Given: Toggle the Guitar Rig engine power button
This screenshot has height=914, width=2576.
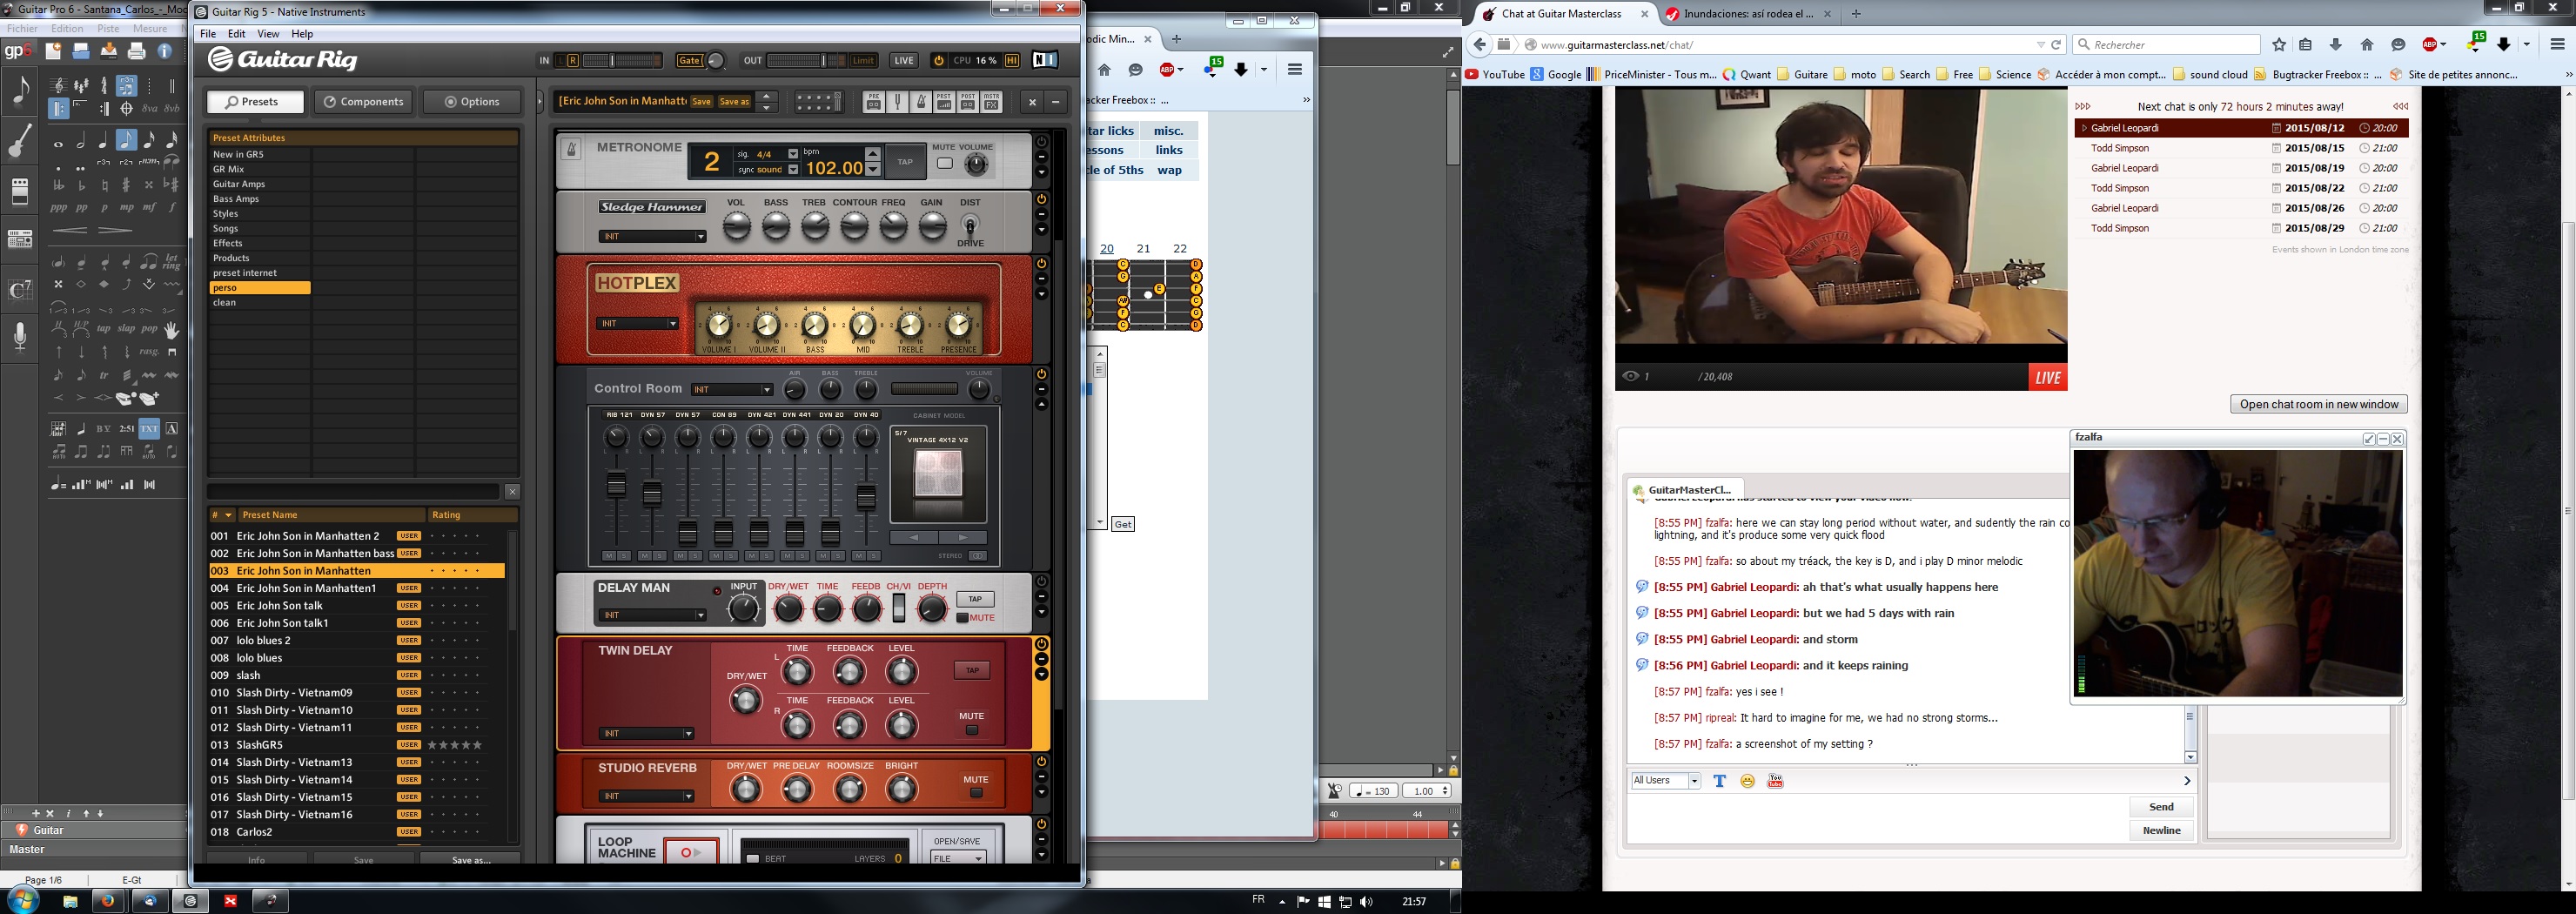Looking at the screenshot, I should tap(938, 61).
